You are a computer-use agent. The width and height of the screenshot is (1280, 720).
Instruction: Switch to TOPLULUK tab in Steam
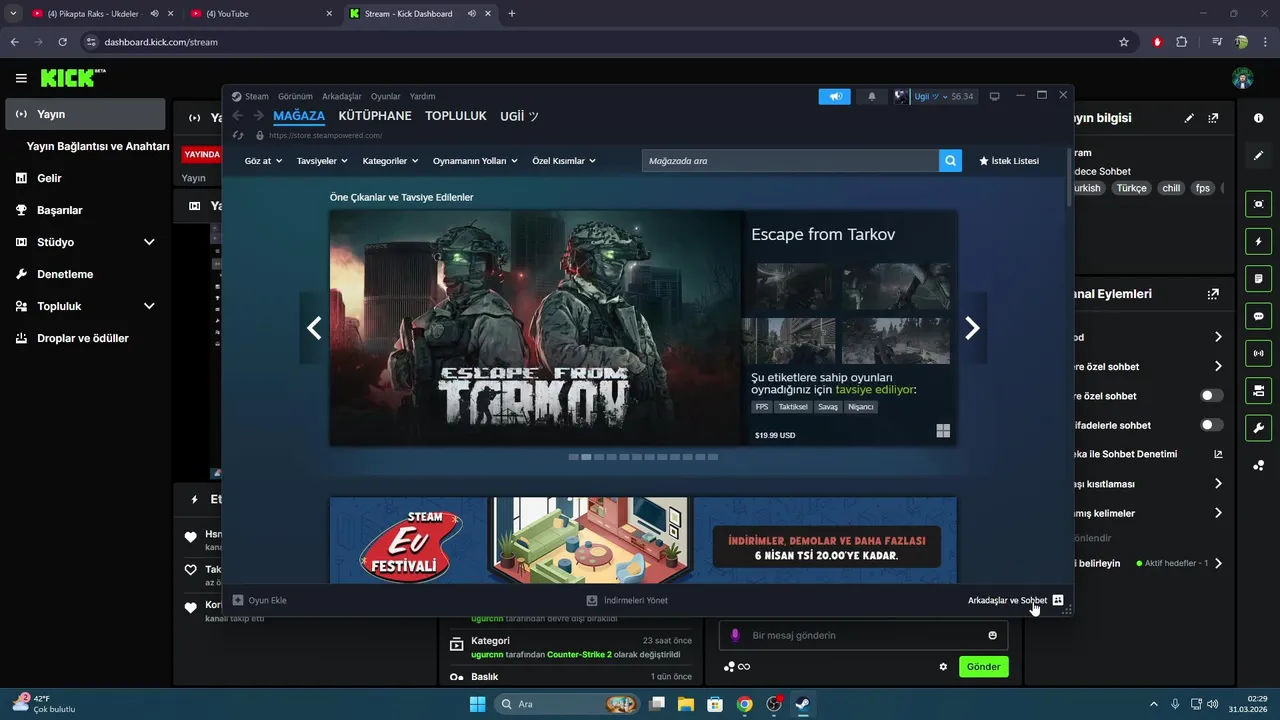(x=456, y=116)
